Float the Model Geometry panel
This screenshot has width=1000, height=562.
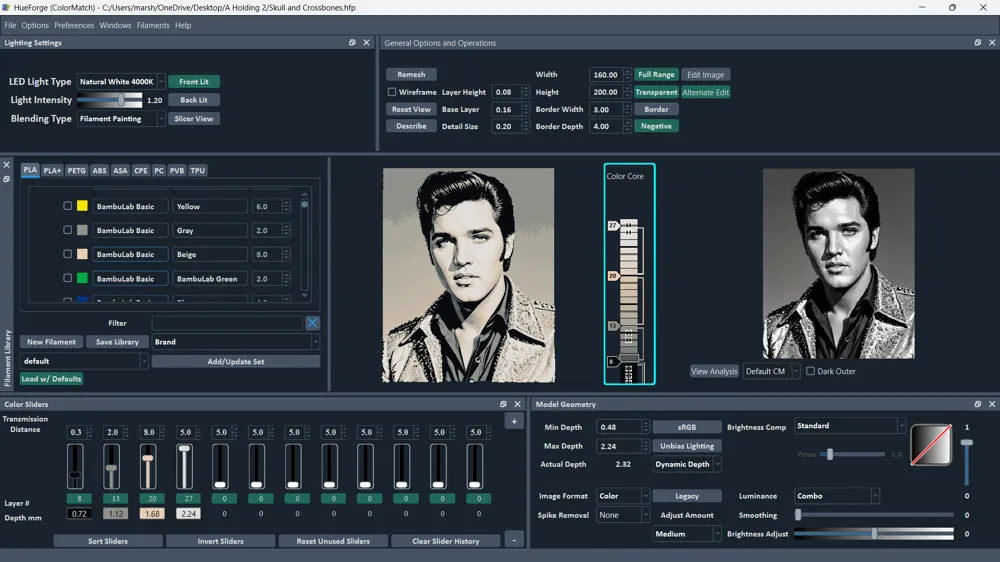978,404
